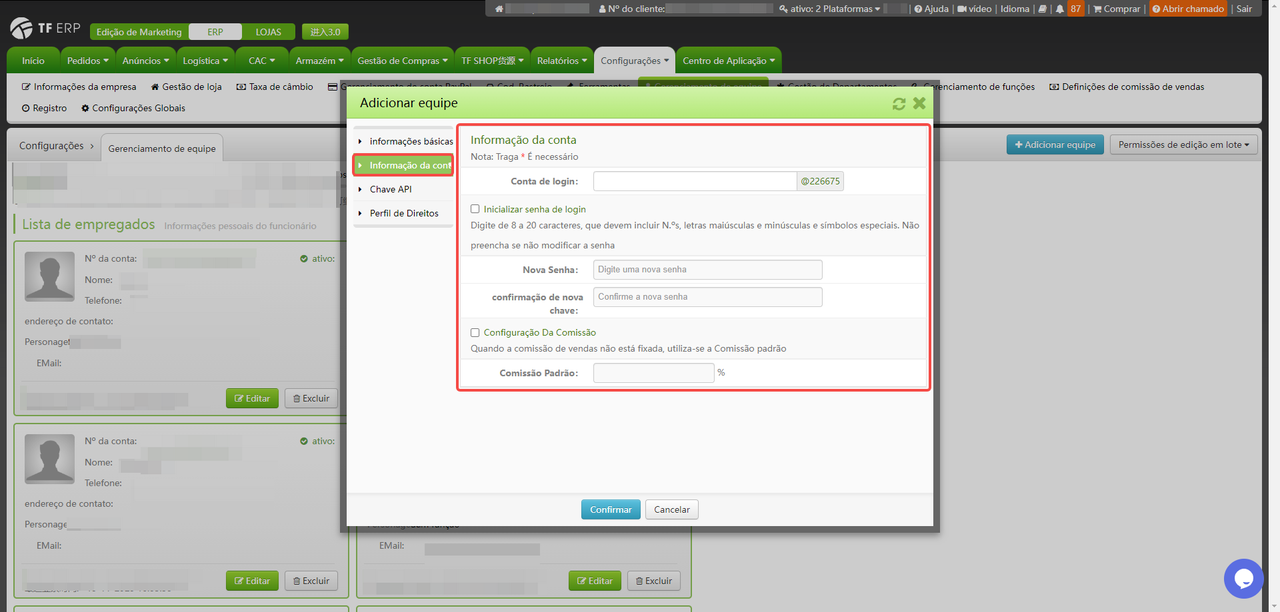
Task: Tick the Configuração Da Comissão checkbox
Action: click(475, 332)
